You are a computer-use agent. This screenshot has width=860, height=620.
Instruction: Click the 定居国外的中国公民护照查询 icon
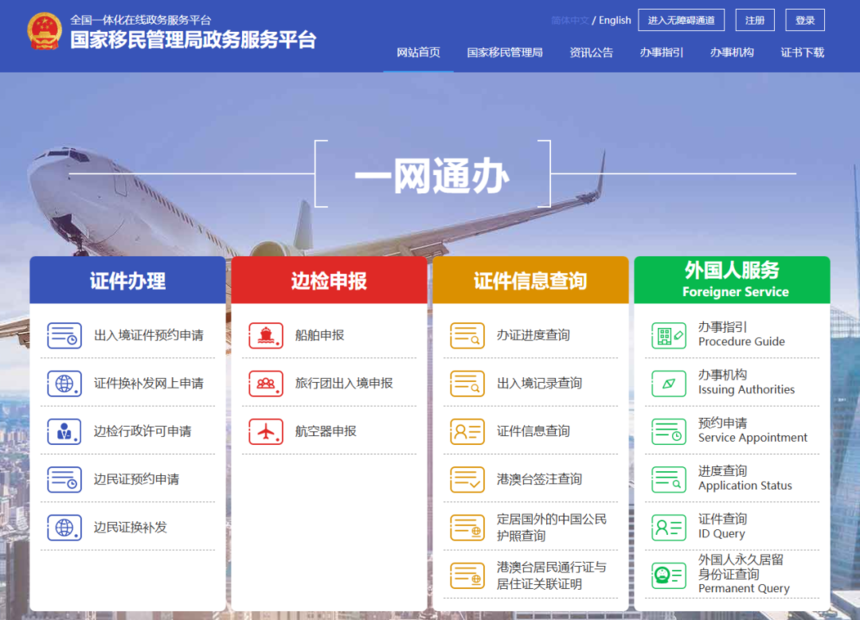[467, 528]
